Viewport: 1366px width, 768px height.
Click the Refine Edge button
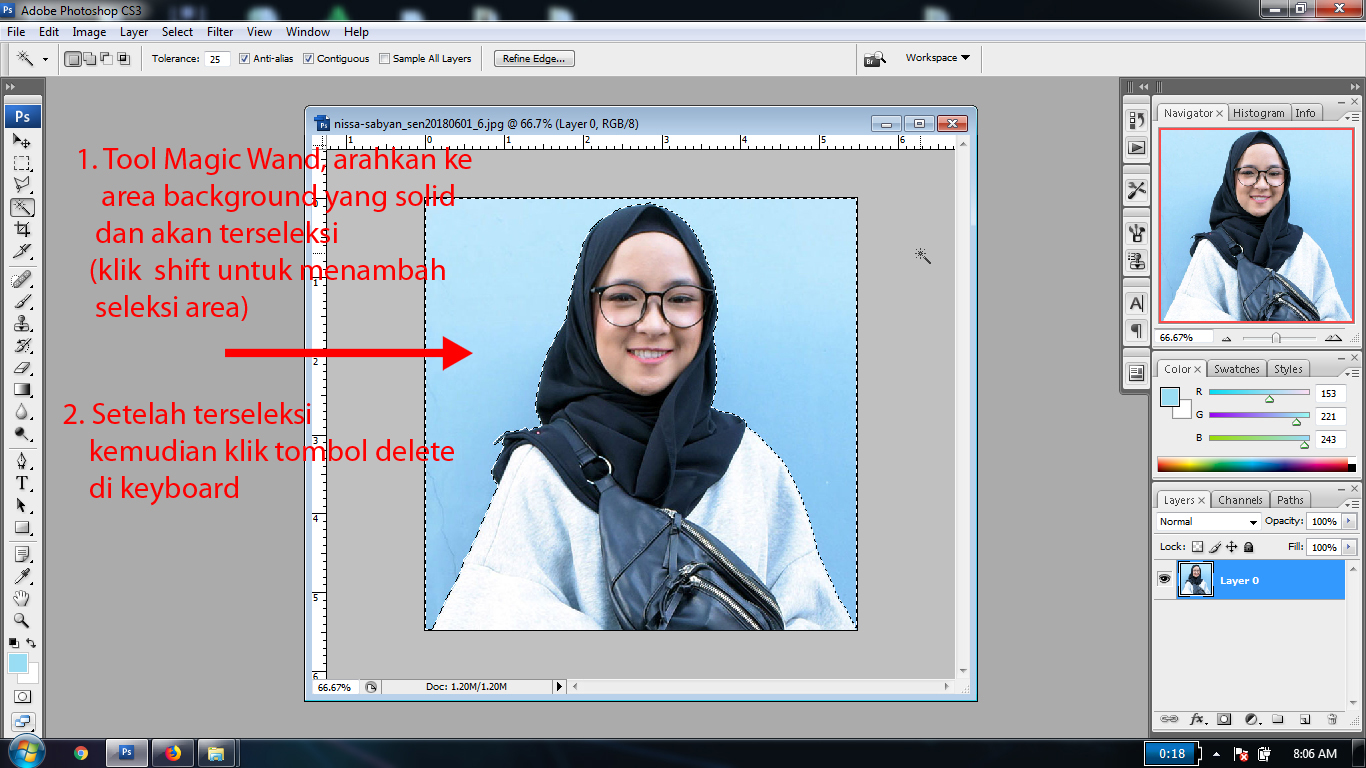pyautogui.click(x=534, y=59)
